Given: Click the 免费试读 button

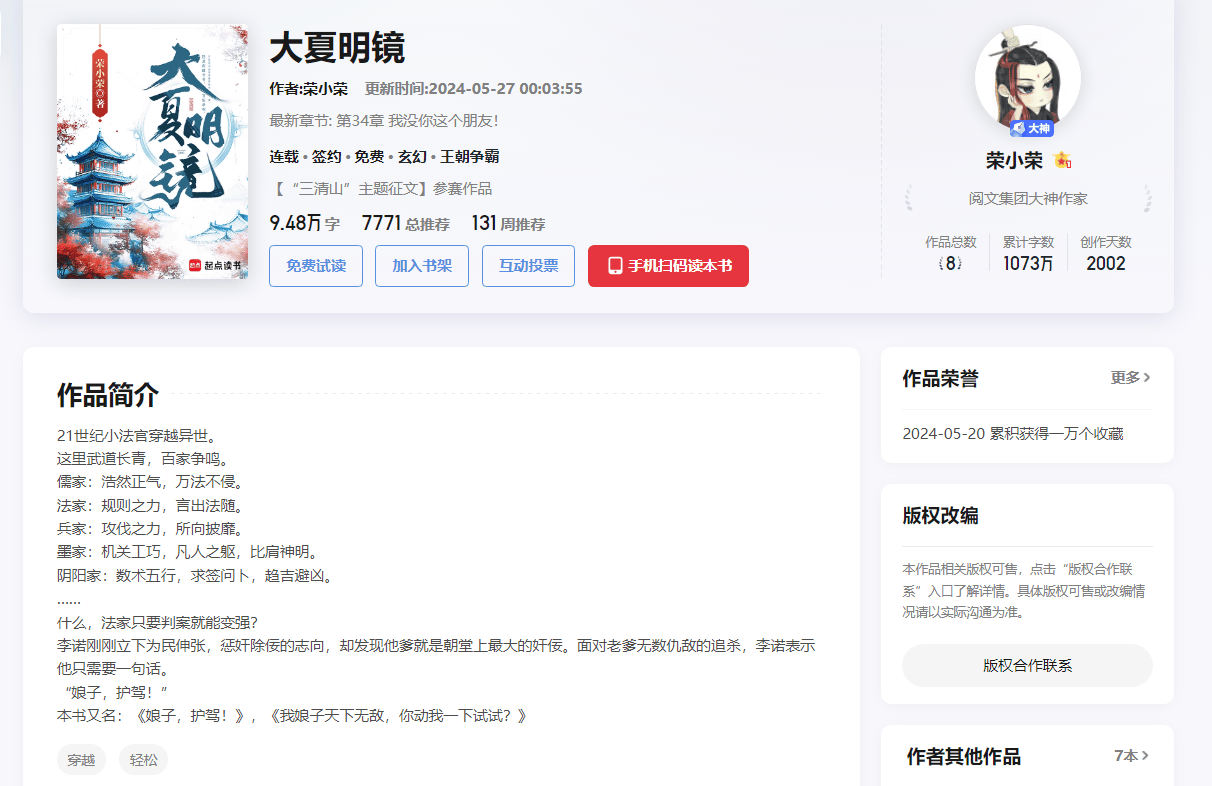Looking at the screenshot, I should tap(316, 266).
